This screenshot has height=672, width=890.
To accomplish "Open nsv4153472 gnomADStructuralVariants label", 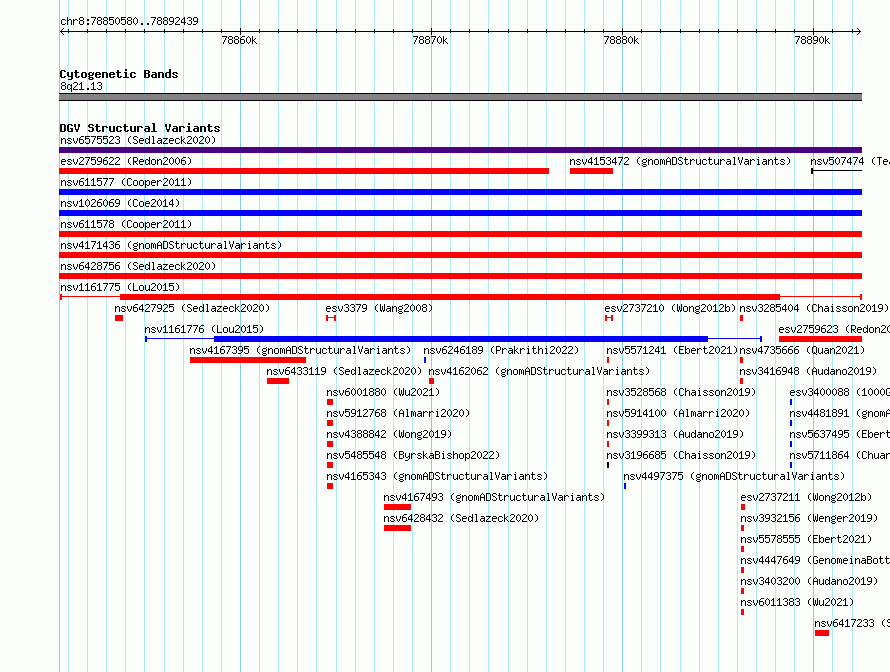I will (680, 161).
